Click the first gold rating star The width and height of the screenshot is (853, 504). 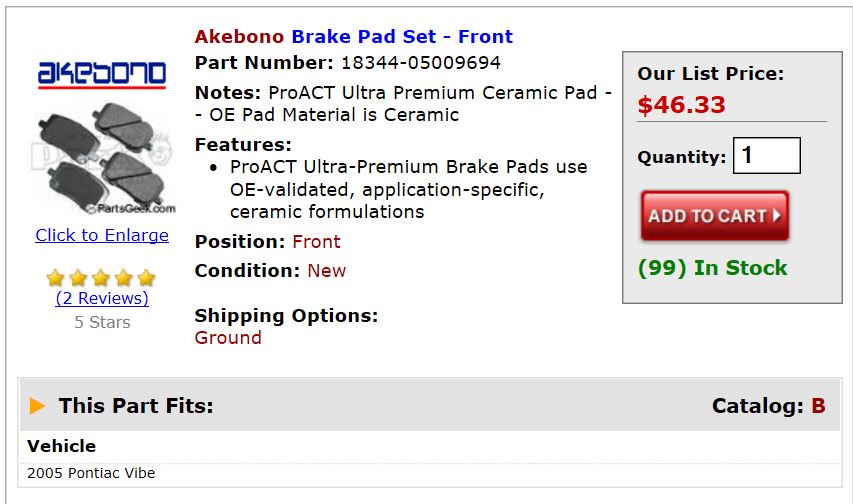click(x=56, y=278)
